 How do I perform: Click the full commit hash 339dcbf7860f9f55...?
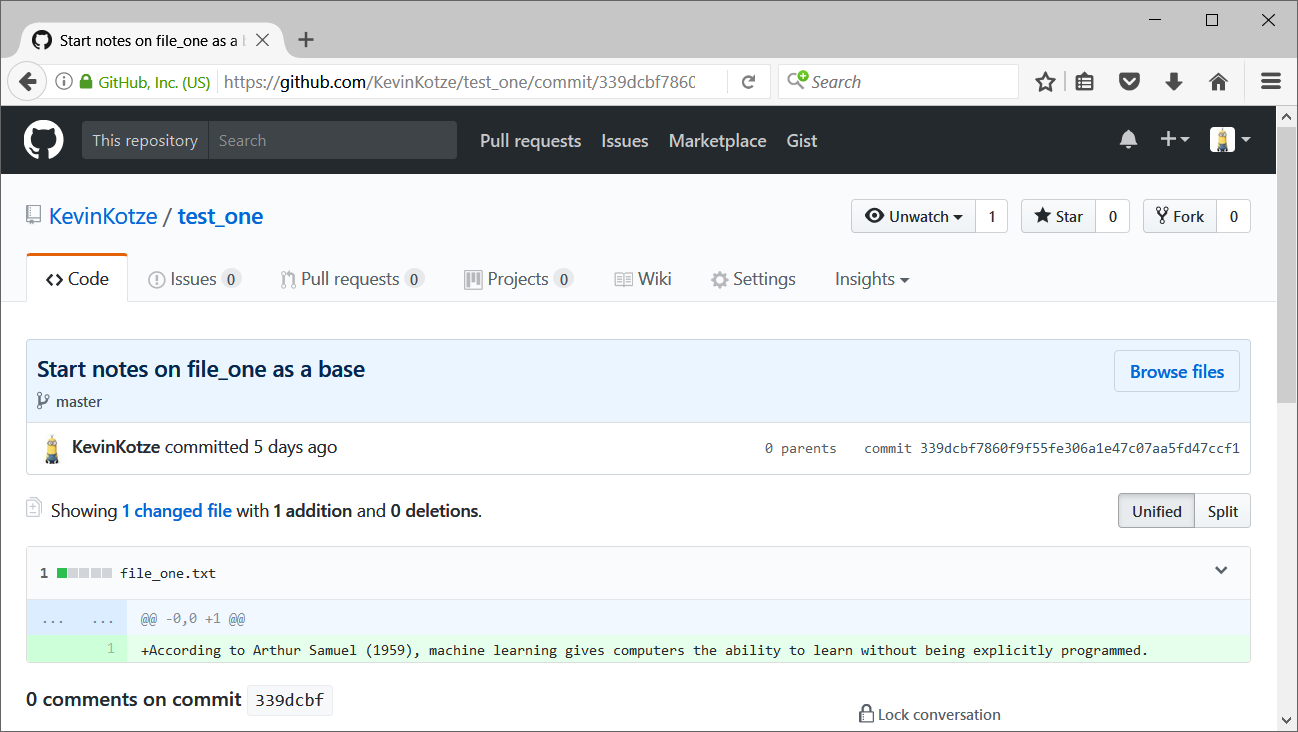pos(1080,448)
